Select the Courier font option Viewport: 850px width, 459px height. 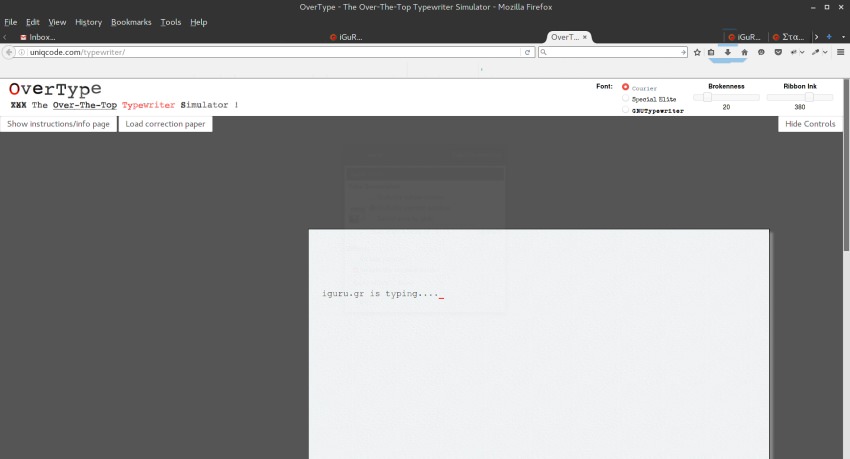tap(626, 87)
